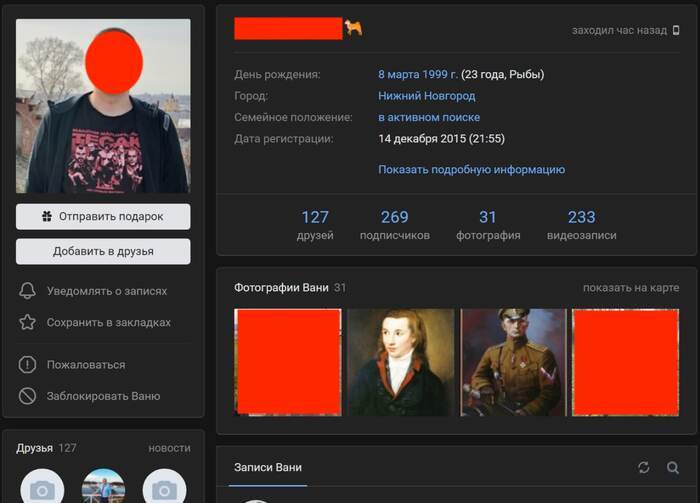Viewport: 700px width, 503px height.
Task: Click новости link in friends block
Action: [x=169, y=448]
